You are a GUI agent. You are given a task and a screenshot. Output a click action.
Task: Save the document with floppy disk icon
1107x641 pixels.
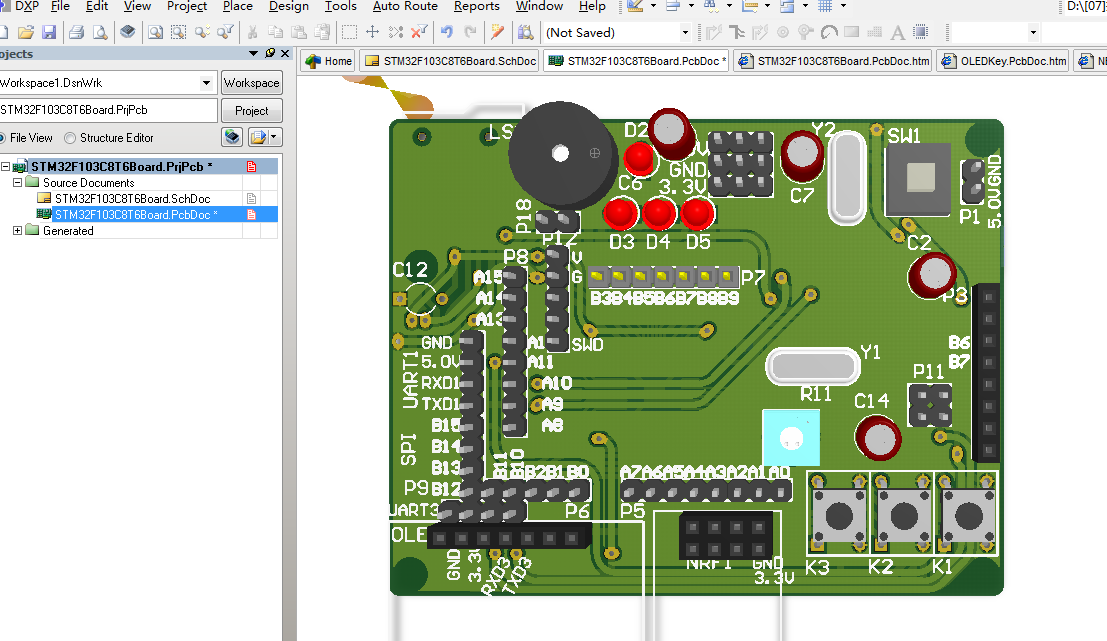(x=49, y=32)
